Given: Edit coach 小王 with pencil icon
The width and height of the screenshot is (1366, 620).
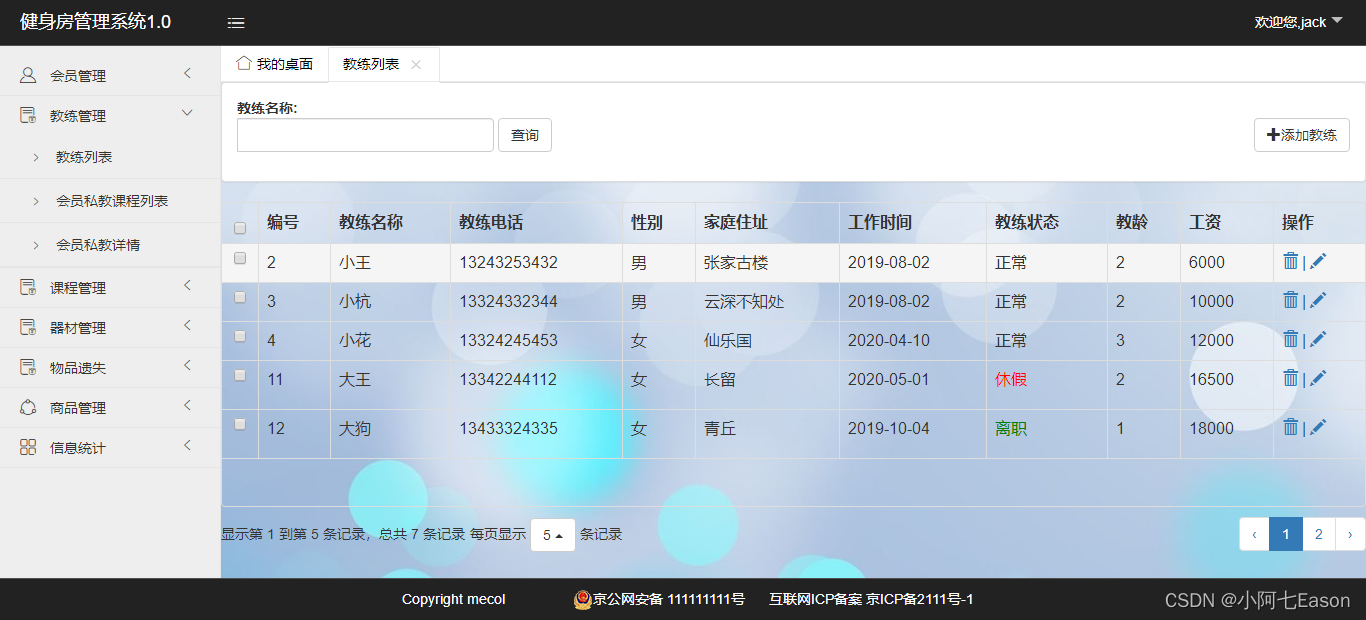Looking at the screenshot, I should tap(1318, 261).
